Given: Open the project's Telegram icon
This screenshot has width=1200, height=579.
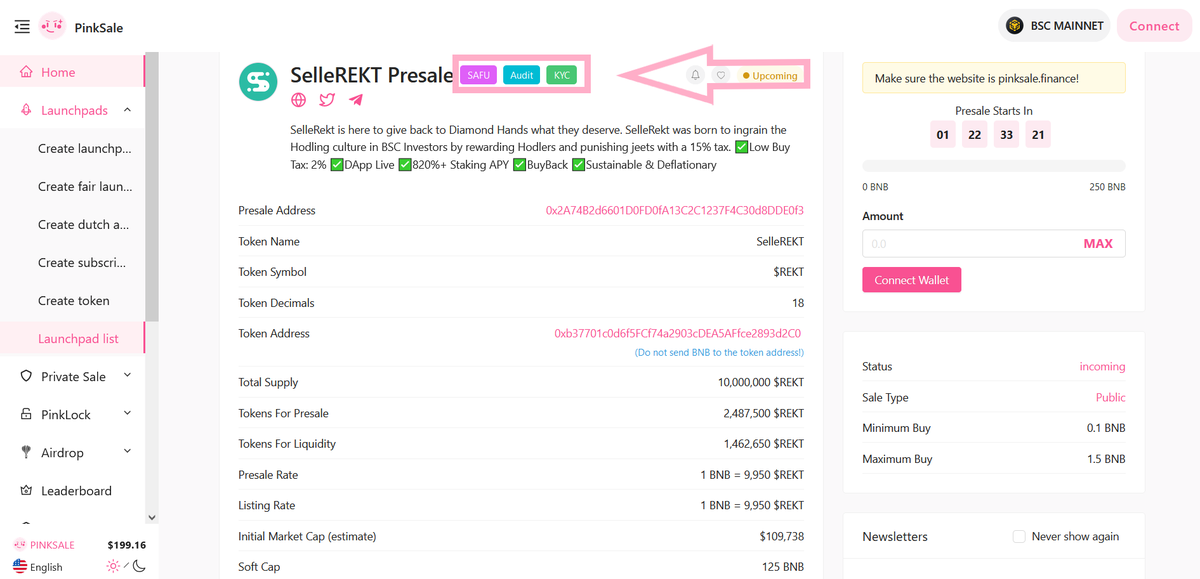Looking at the screenshot, I should pyautogui.click(x=355, y=99).
